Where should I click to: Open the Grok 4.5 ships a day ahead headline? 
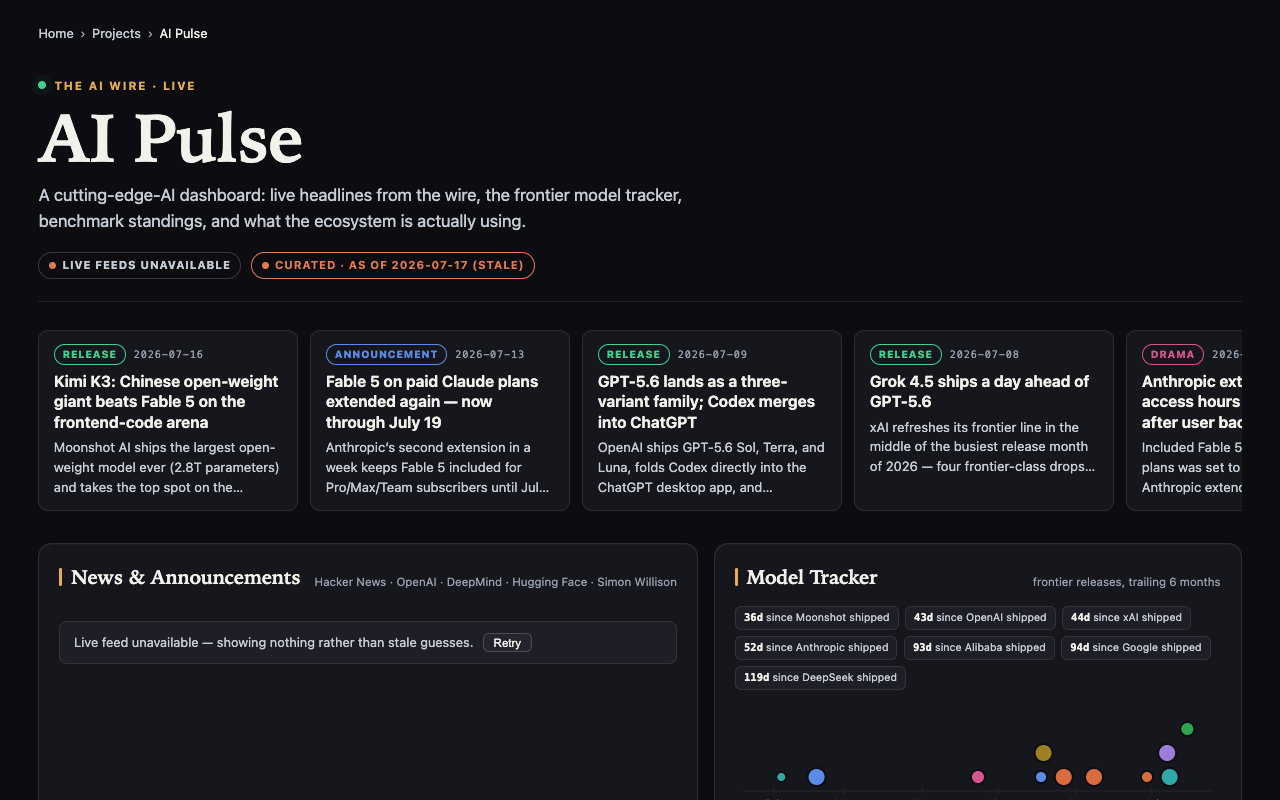tap(984, 420)
